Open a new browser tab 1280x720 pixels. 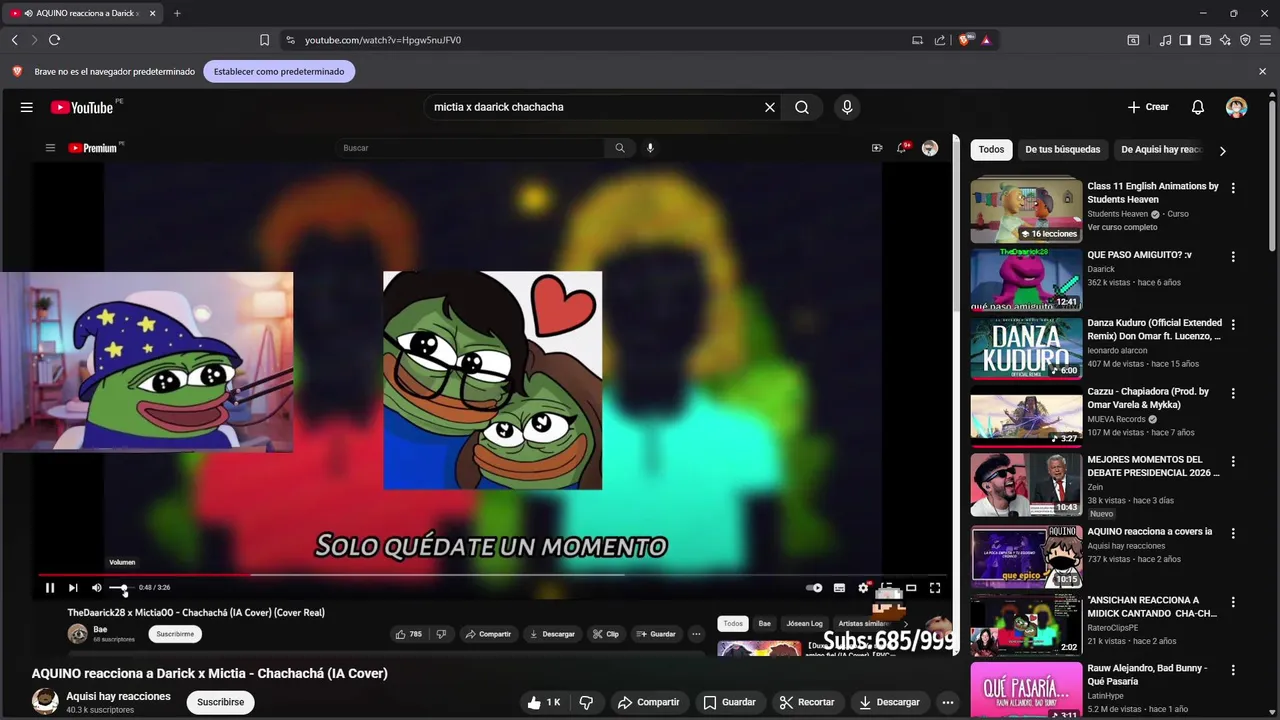tap(177, 13)
